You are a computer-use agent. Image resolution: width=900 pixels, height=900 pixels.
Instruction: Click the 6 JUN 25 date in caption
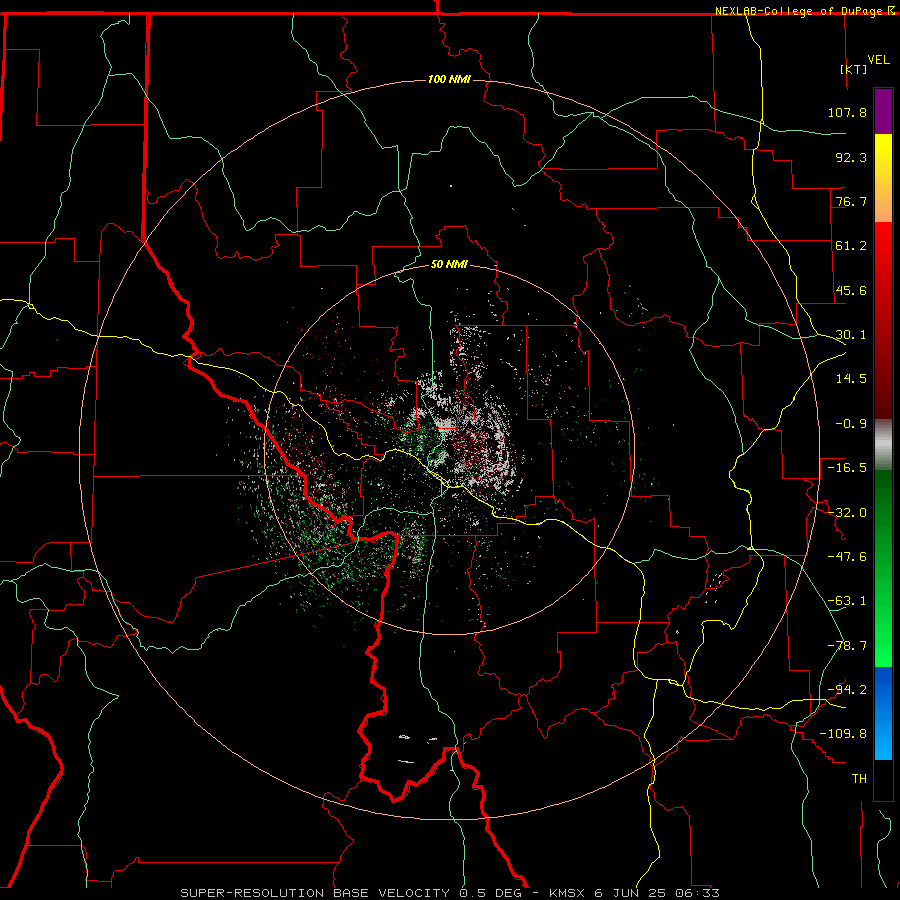pos(631,893)
